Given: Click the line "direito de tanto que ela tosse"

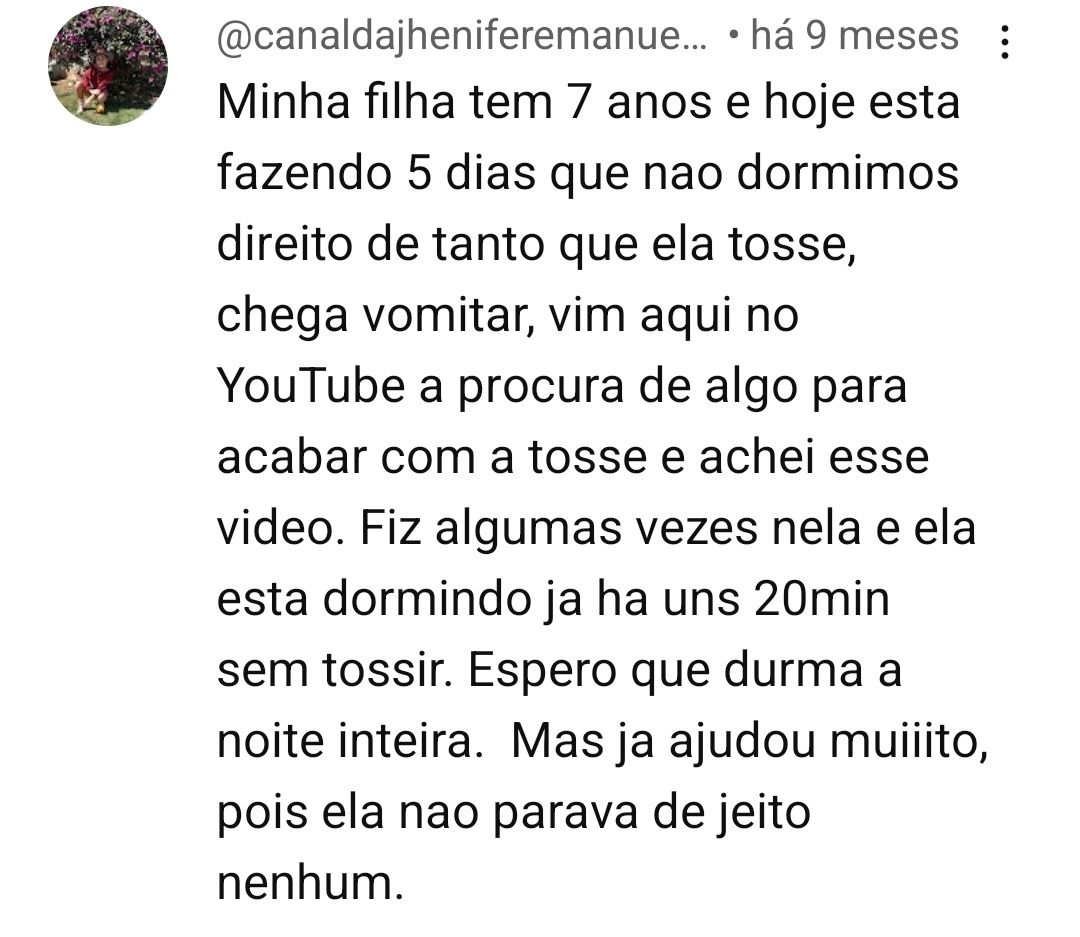Looking at the screenshot, I should (x=536, y=245).
